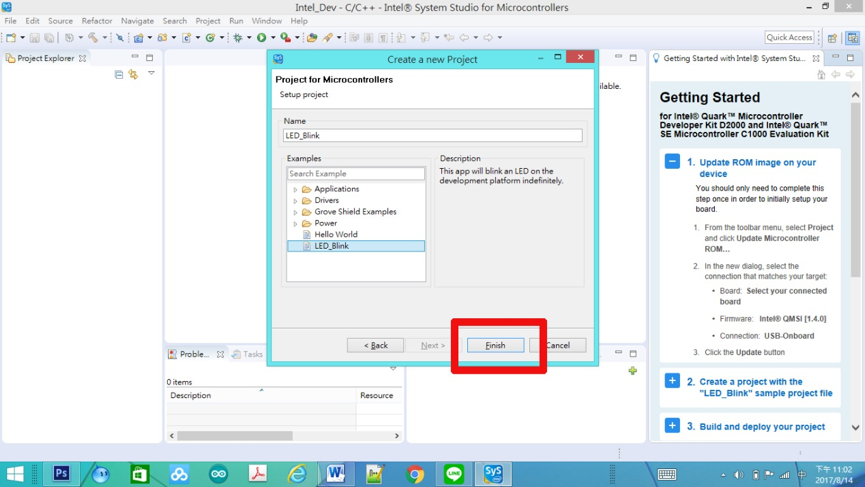Screen dimensions: 865x487
Task: Select Hello World example
Action: [336, 234]
